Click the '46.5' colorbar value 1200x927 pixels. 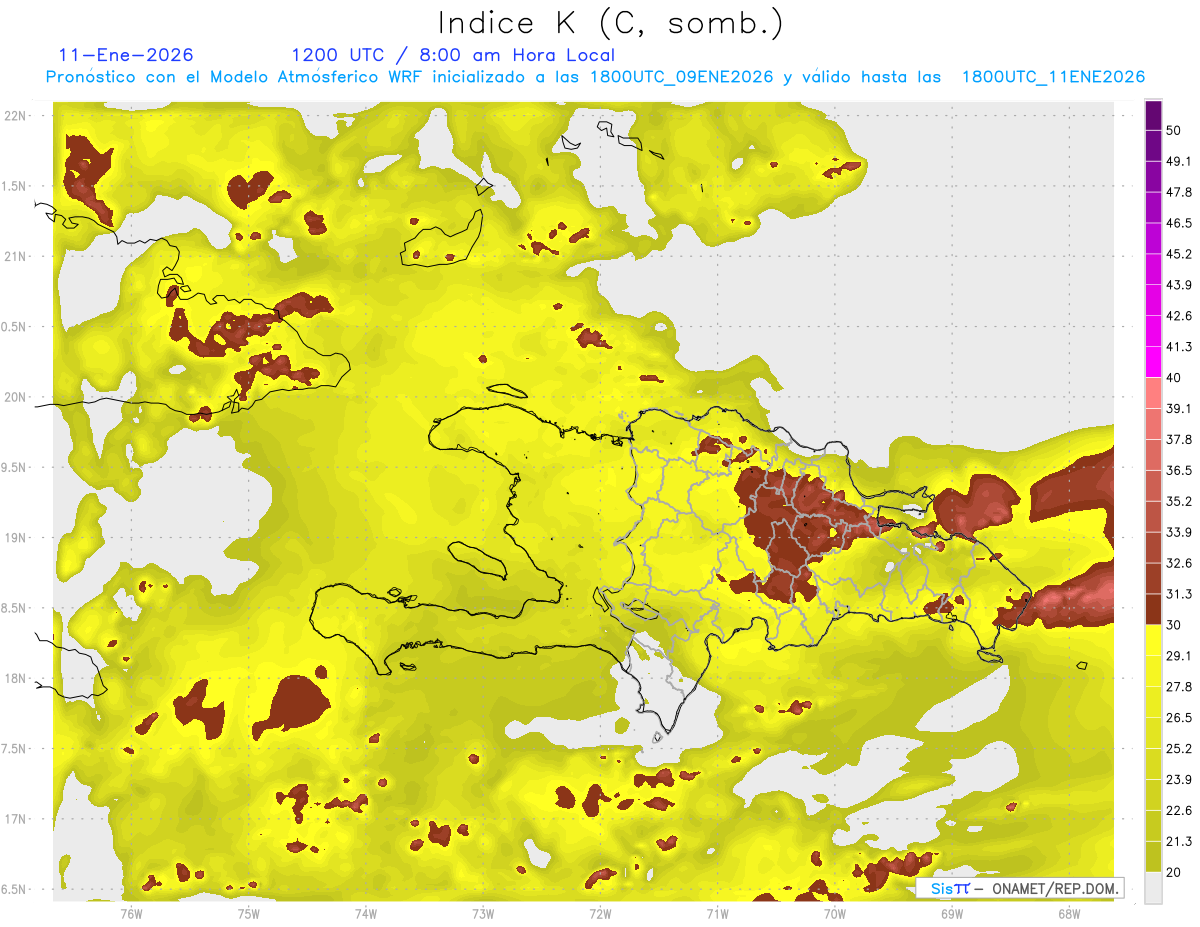pyautogui.click(x=1180, y=223)
